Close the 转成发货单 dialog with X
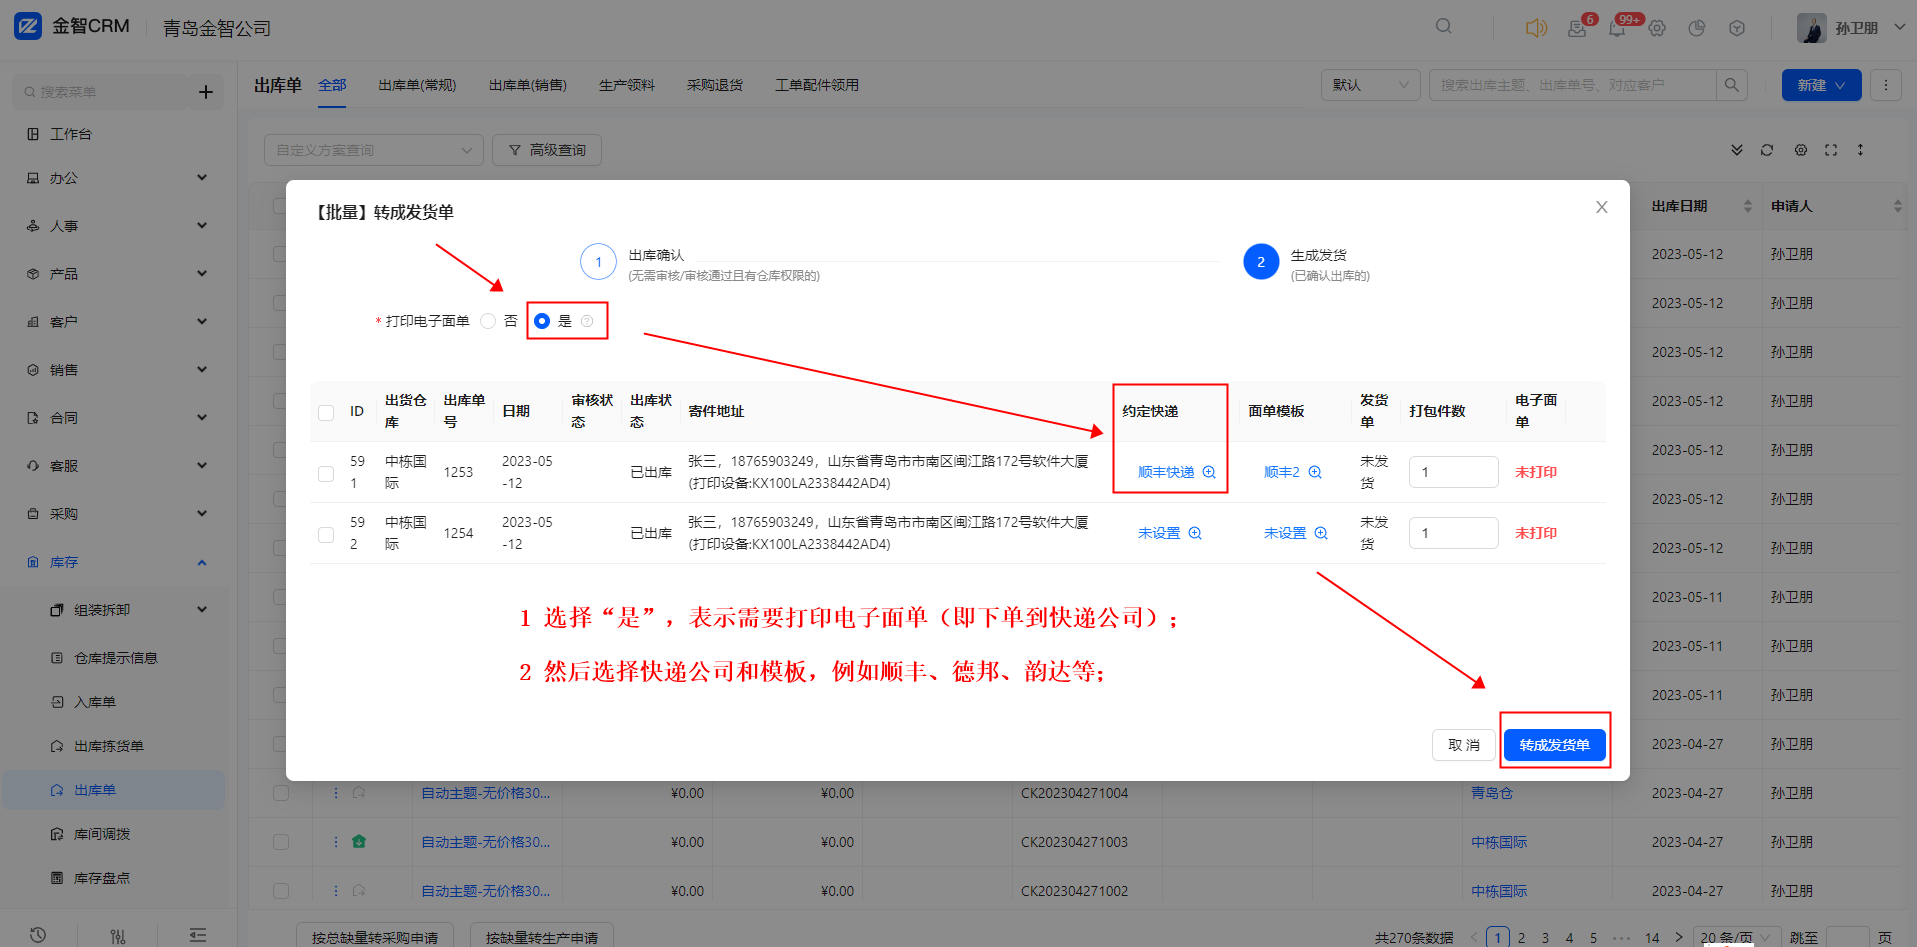Image resolution: width=1917 pixels, height=947 pixels. [1601, 207]
